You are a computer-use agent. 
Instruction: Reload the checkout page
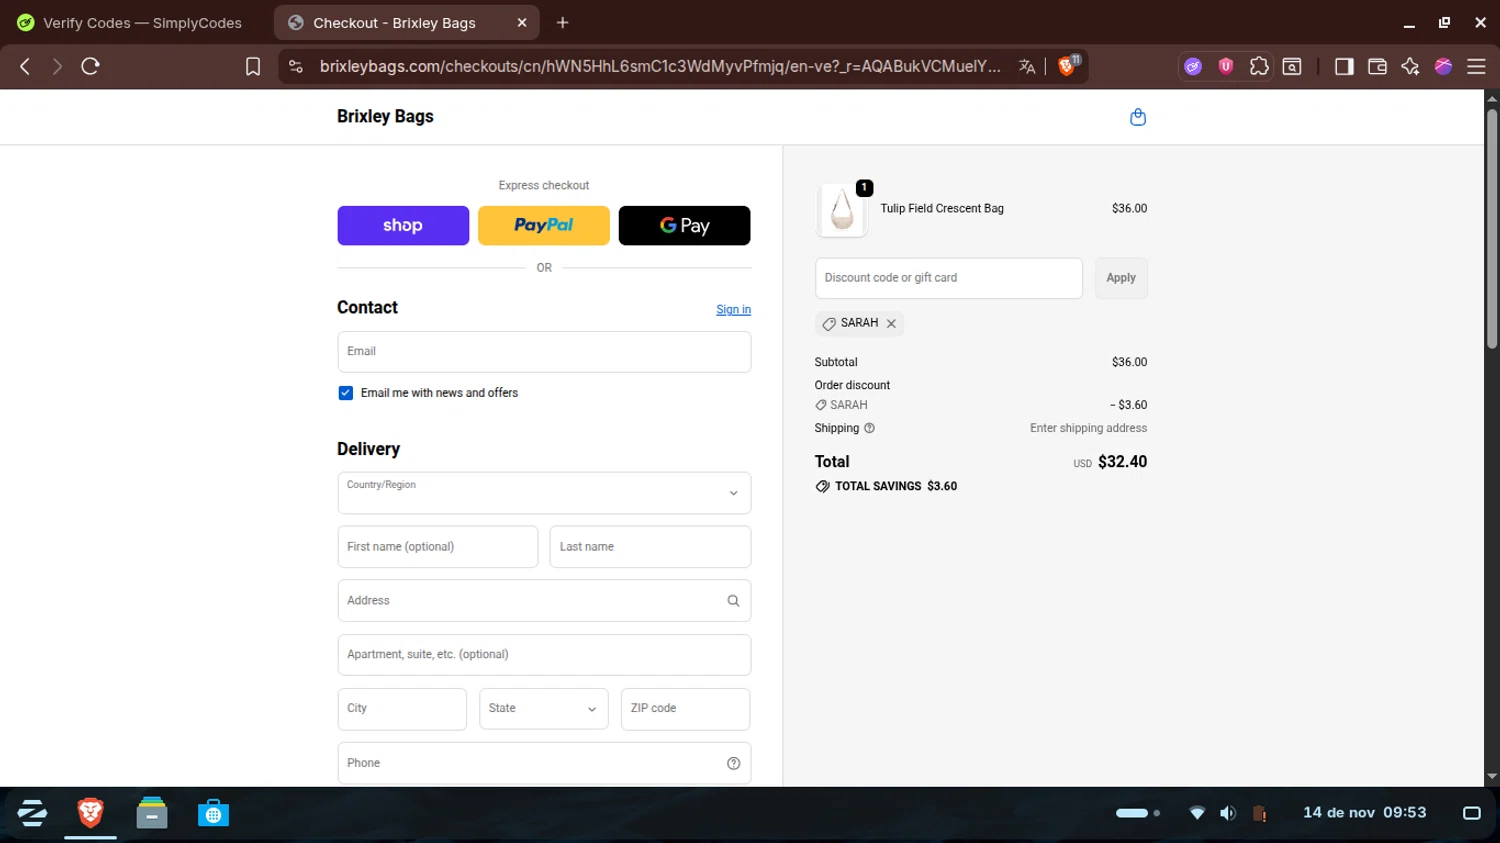pyautogui.click(x=90, y=66)
